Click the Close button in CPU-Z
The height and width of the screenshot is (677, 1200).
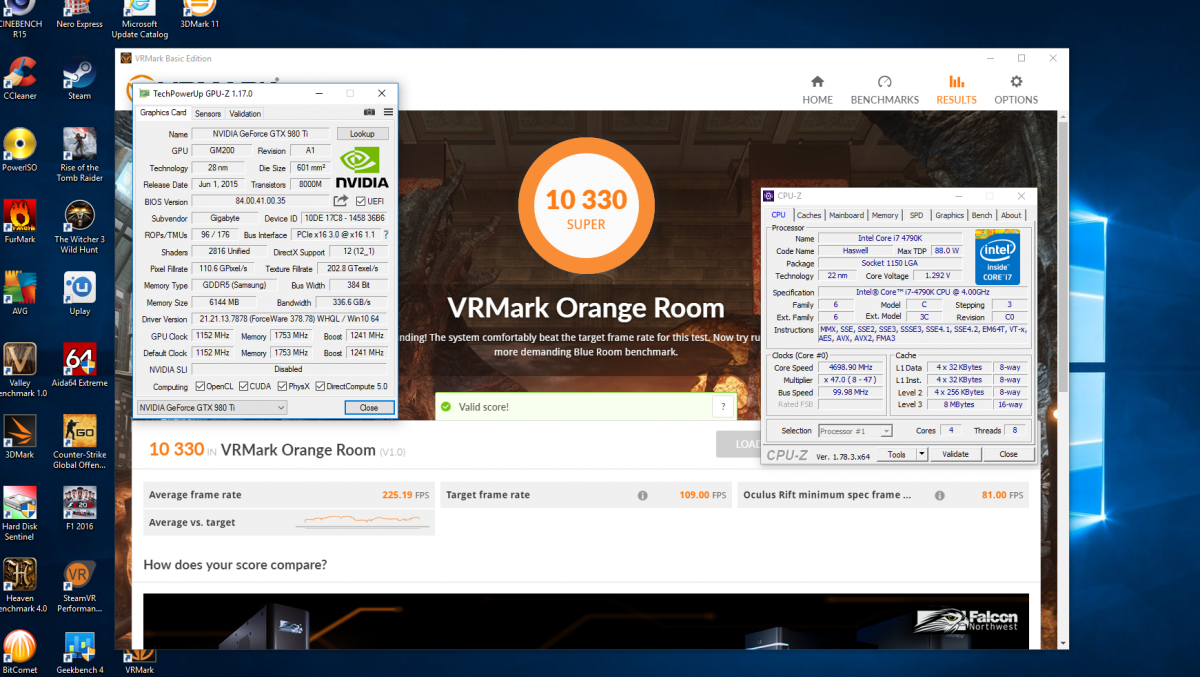[1008, 454]
